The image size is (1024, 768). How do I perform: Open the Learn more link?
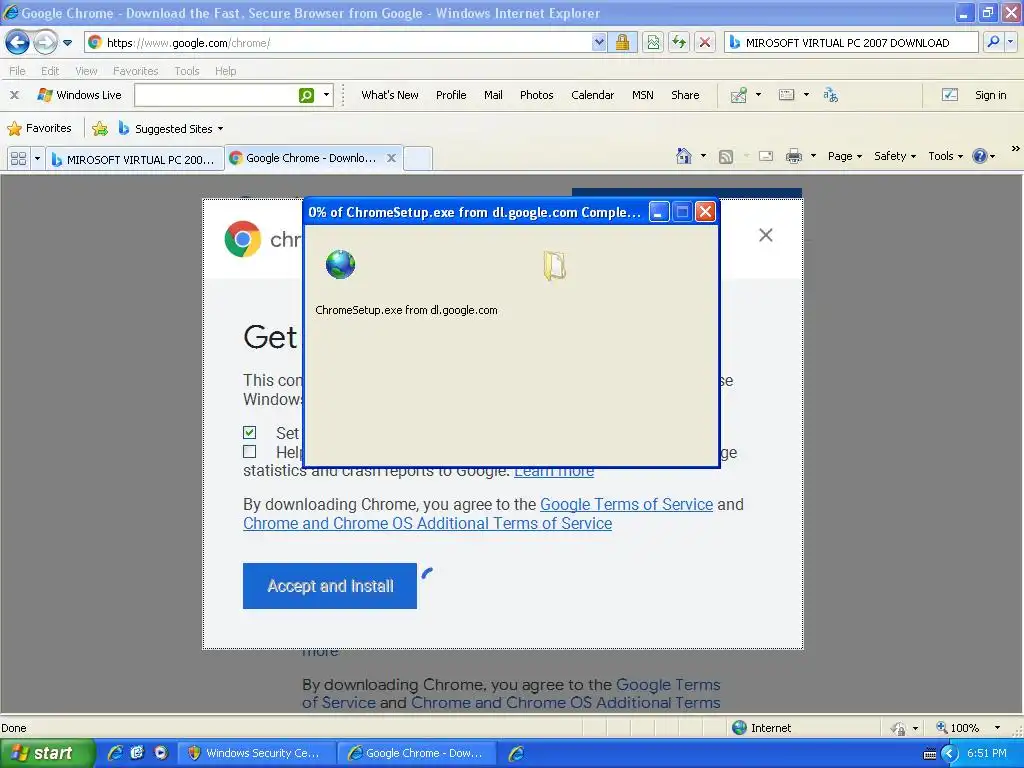pos(554,472)
